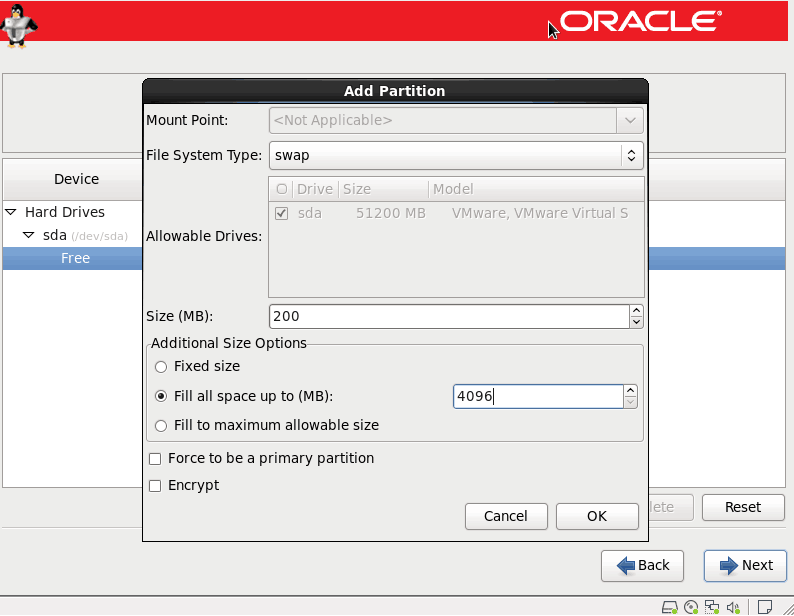Click the 4096 fill size input field
The image size is (794, 616).
click(538, 396)
